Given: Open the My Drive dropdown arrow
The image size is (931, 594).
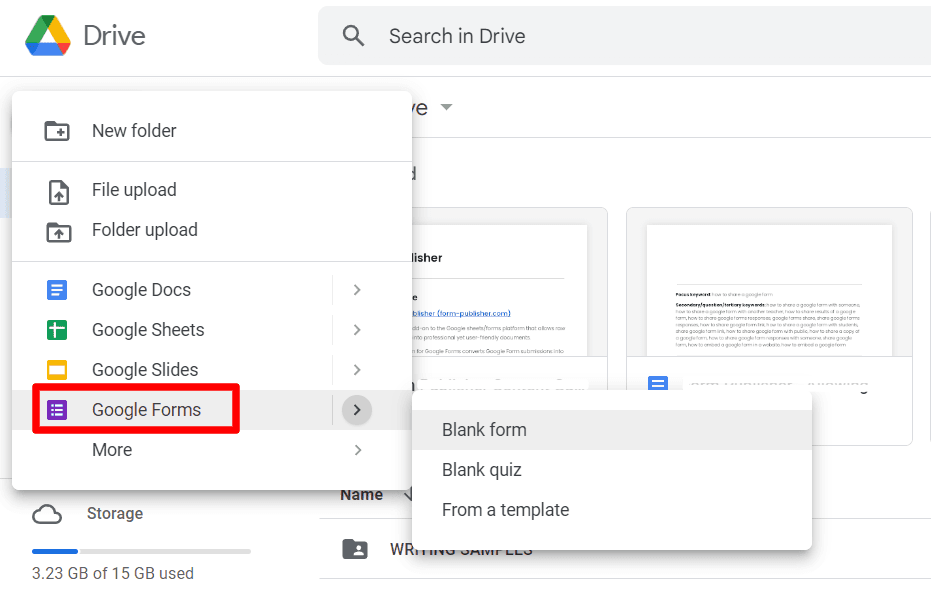Looking at the screenshot, I should pyautogui.click(x=446, y=108).
